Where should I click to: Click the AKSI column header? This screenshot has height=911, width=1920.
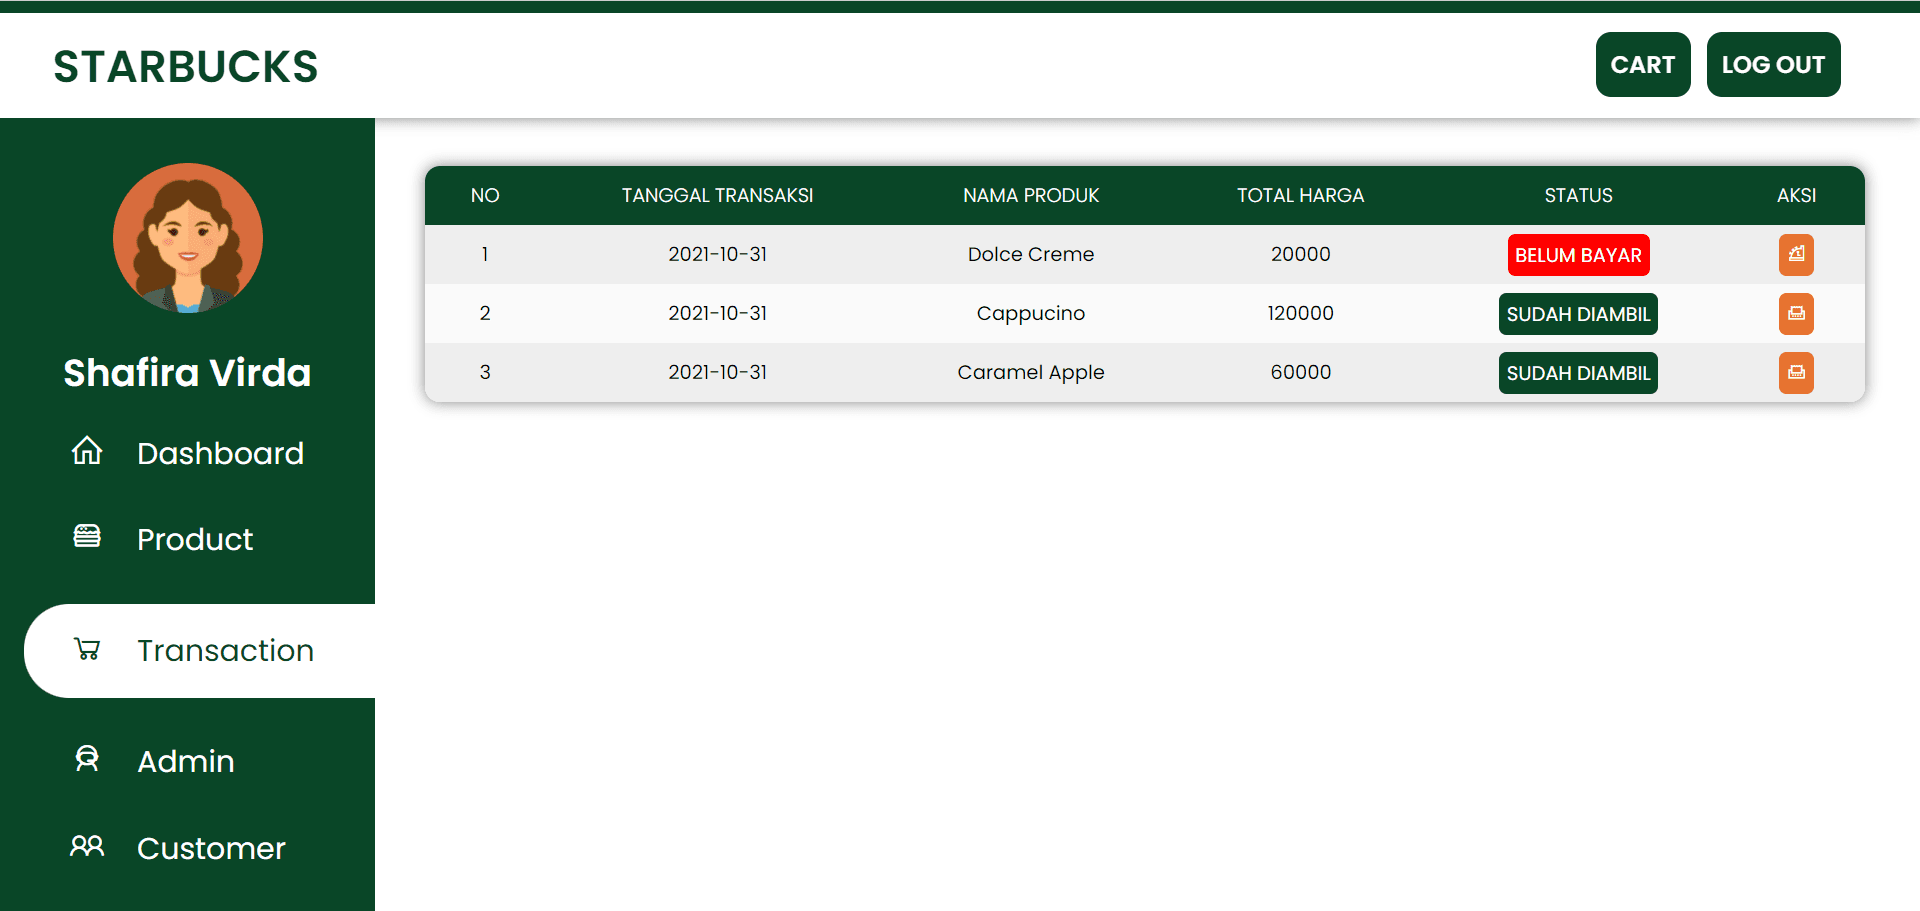tap(1796, 195)
